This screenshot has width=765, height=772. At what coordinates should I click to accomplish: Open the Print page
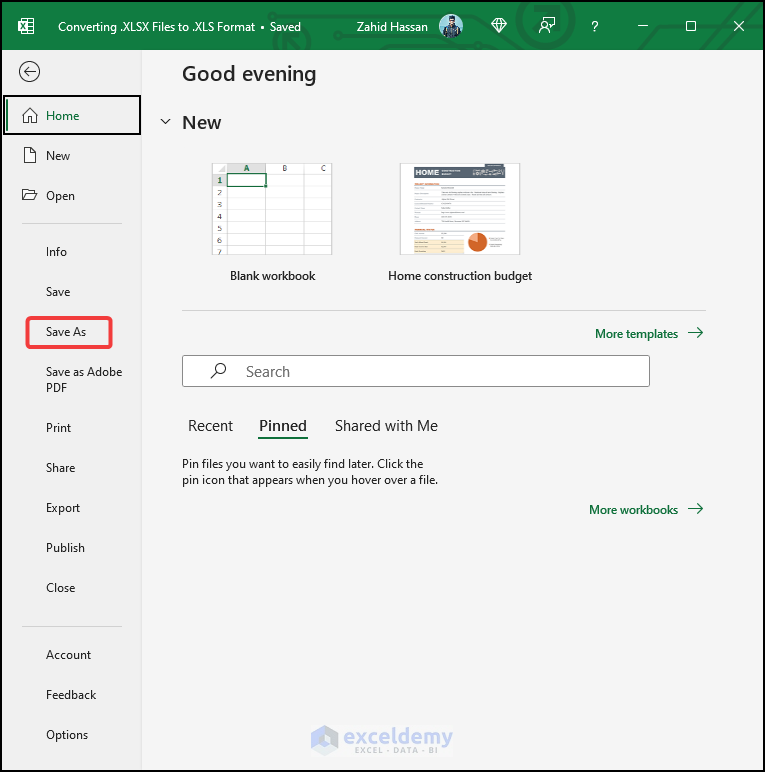pyautogui.click(x=59, y=427)
